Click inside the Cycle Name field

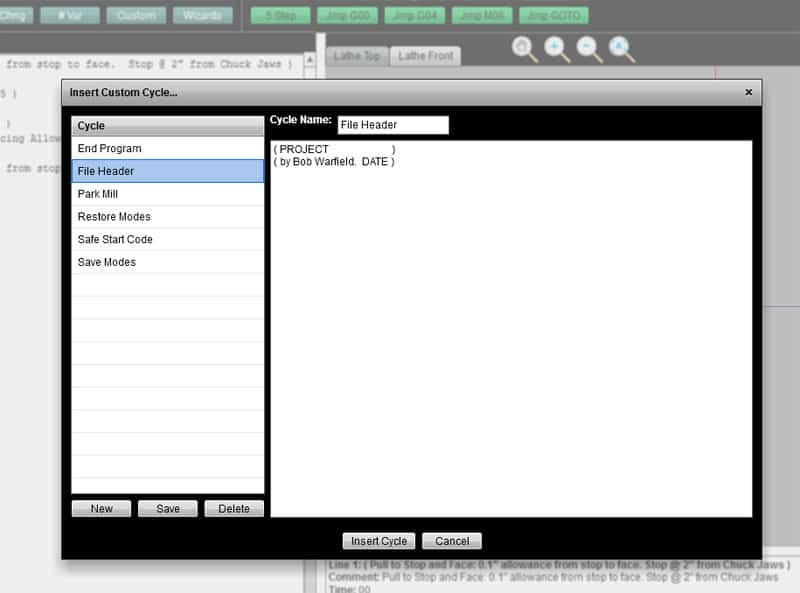pos(390,125)
